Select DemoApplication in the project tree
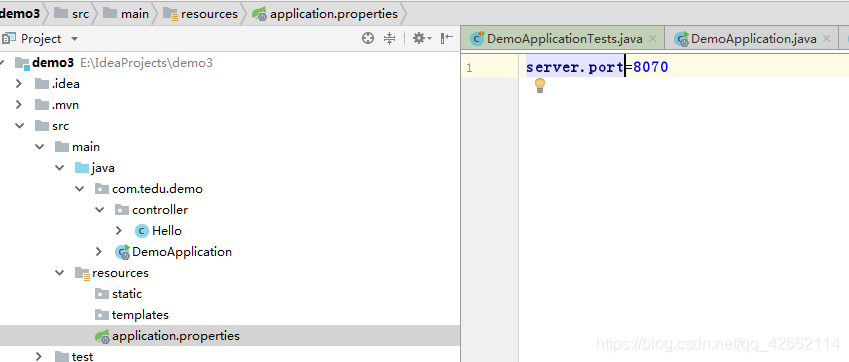The height and width of the screenshot is (362, 849). 182,252
